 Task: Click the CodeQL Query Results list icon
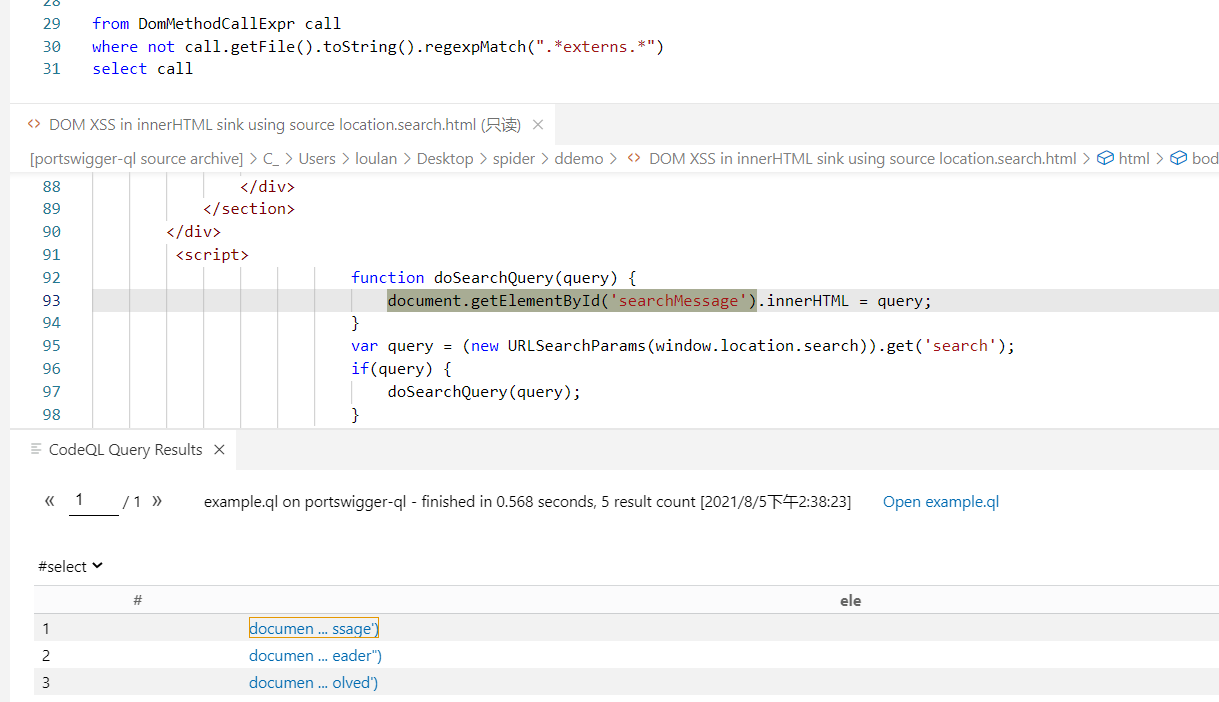(x=36, y=450)
